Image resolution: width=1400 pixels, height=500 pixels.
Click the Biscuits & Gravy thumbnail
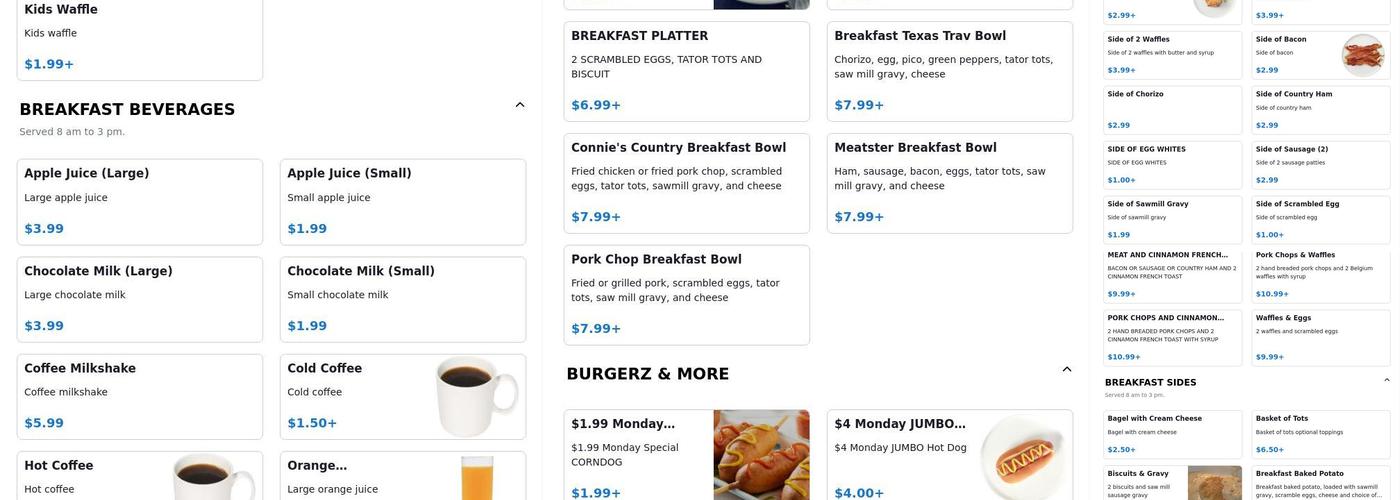click(x=1214, y=483)
